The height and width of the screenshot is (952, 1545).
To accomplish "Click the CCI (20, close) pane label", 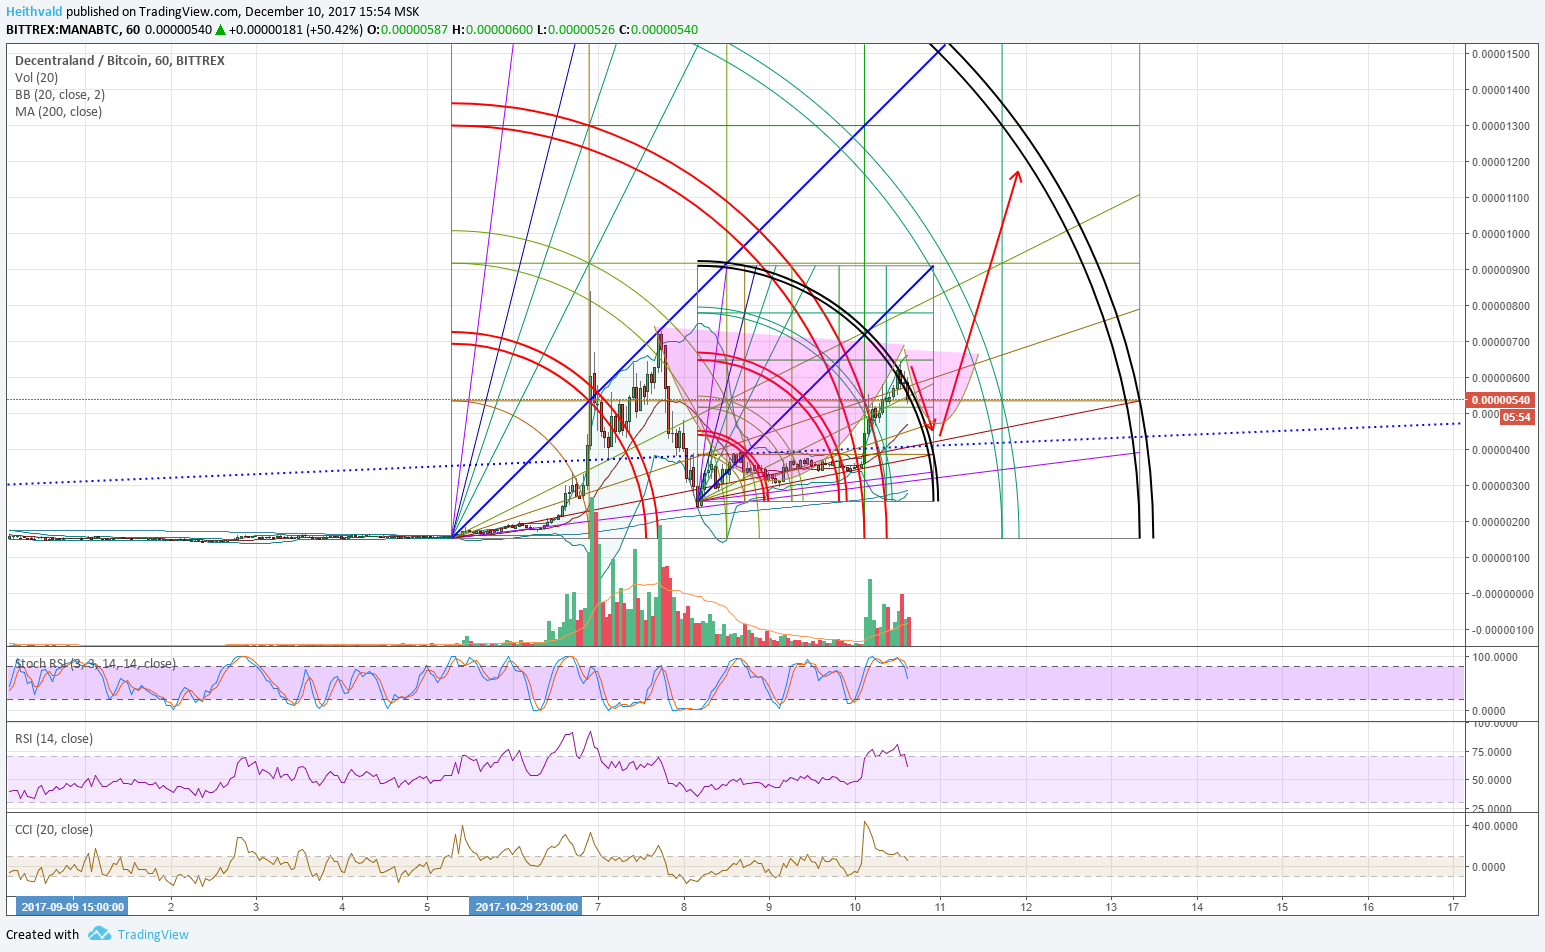I will pos(54,829).
